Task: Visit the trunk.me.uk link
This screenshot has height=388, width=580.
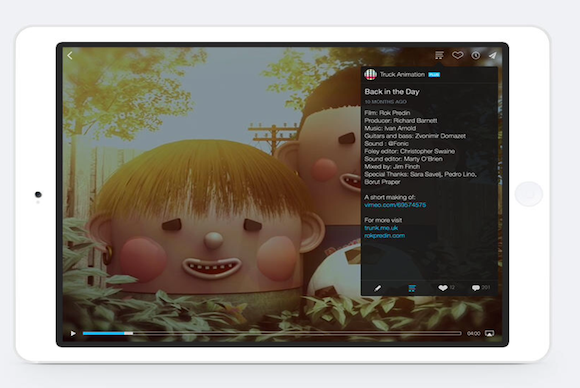Action: click(x=381, y=228)
